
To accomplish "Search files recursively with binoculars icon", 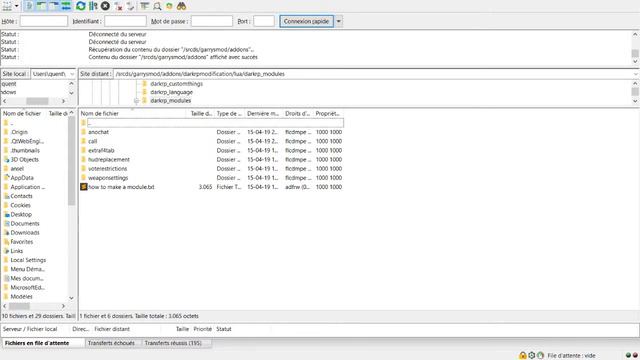I will click(182, 6).
